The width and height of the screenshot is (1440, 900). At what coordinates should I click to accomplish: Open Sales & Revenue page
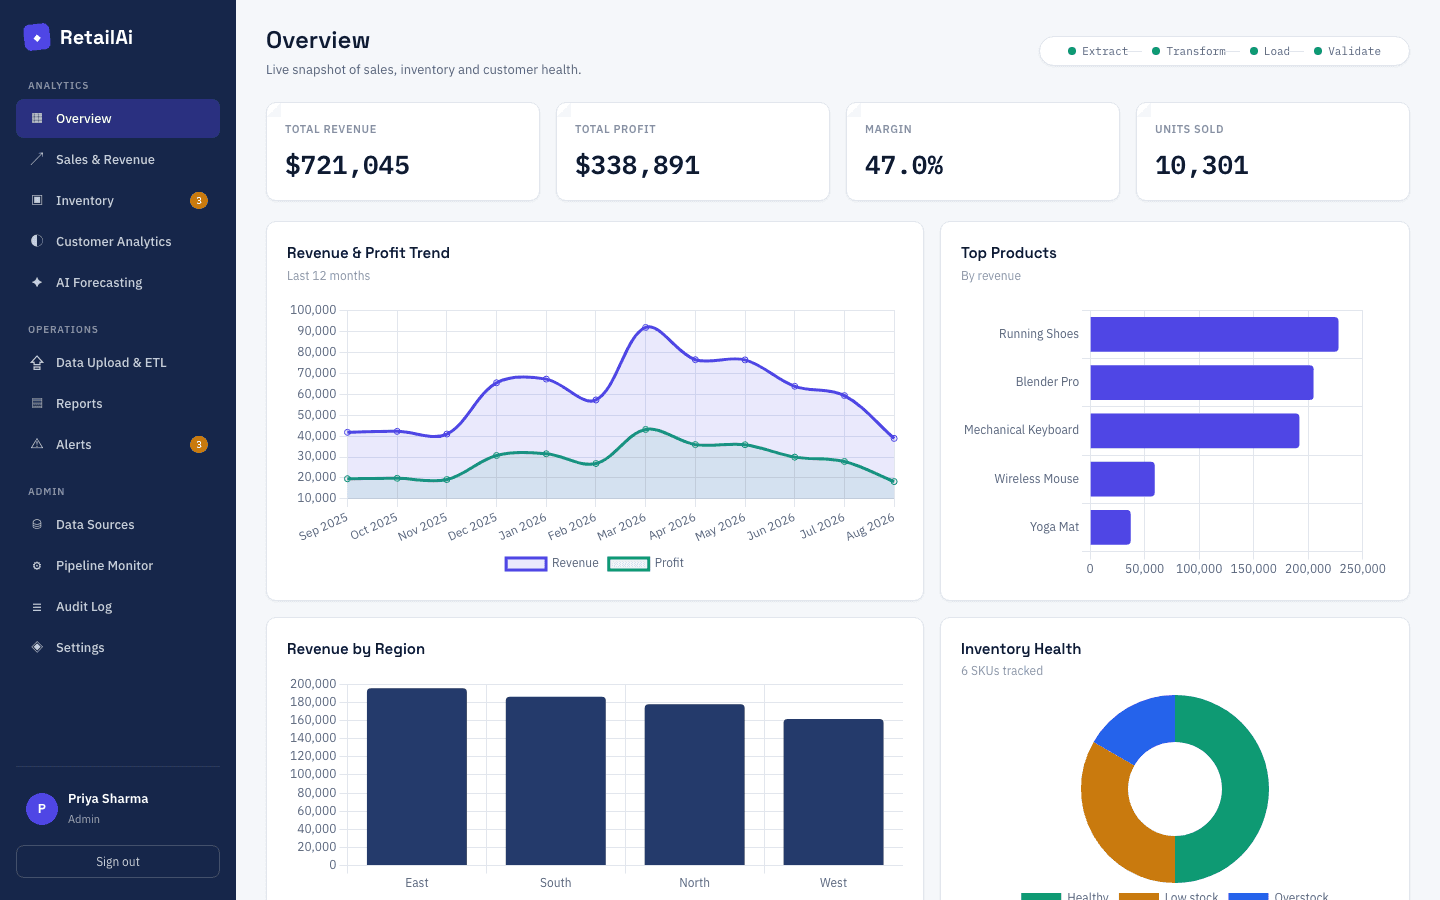click(118, 159)
